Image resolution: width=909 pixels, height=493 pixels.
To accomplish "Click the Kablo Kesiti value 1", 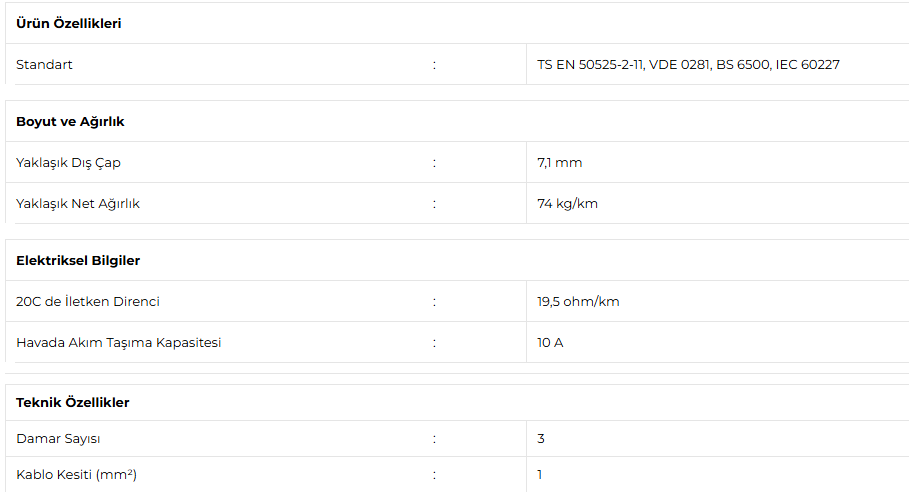I will pos(540,475).
